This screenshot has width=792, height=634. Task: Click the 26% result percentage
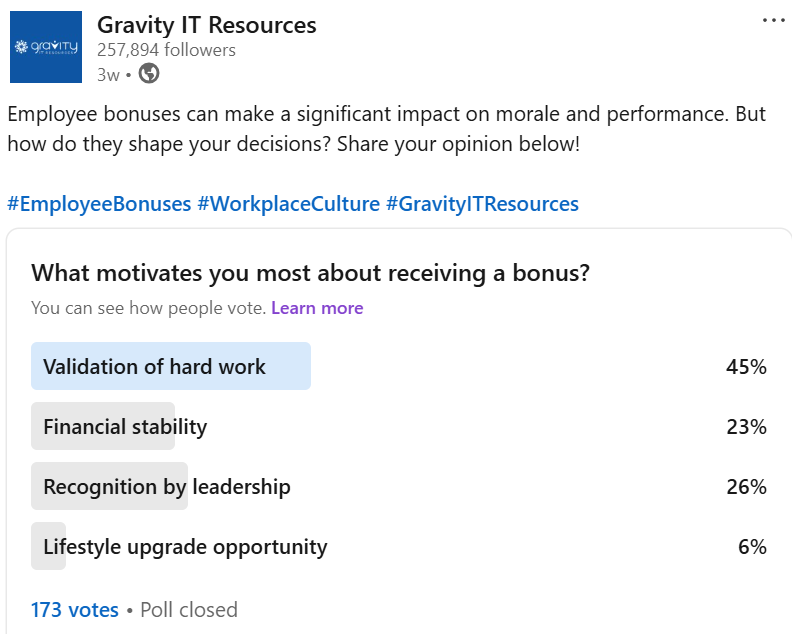(x=746, y=487)
